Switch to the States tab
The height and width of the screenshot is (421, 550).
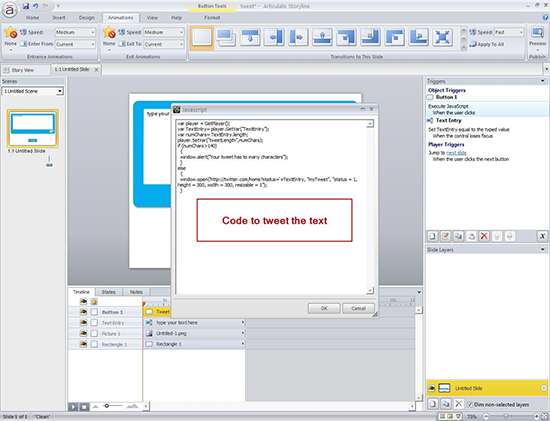coord(108,292)
